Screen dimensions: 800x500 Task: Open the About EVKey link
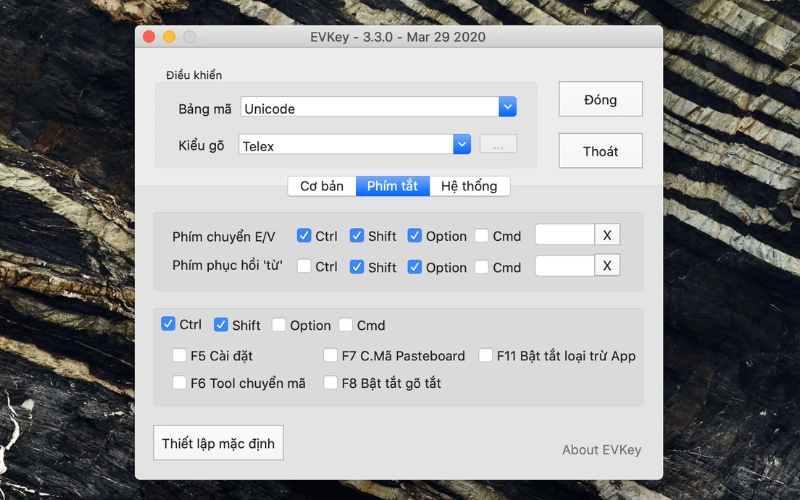click(x=602, y=449)
